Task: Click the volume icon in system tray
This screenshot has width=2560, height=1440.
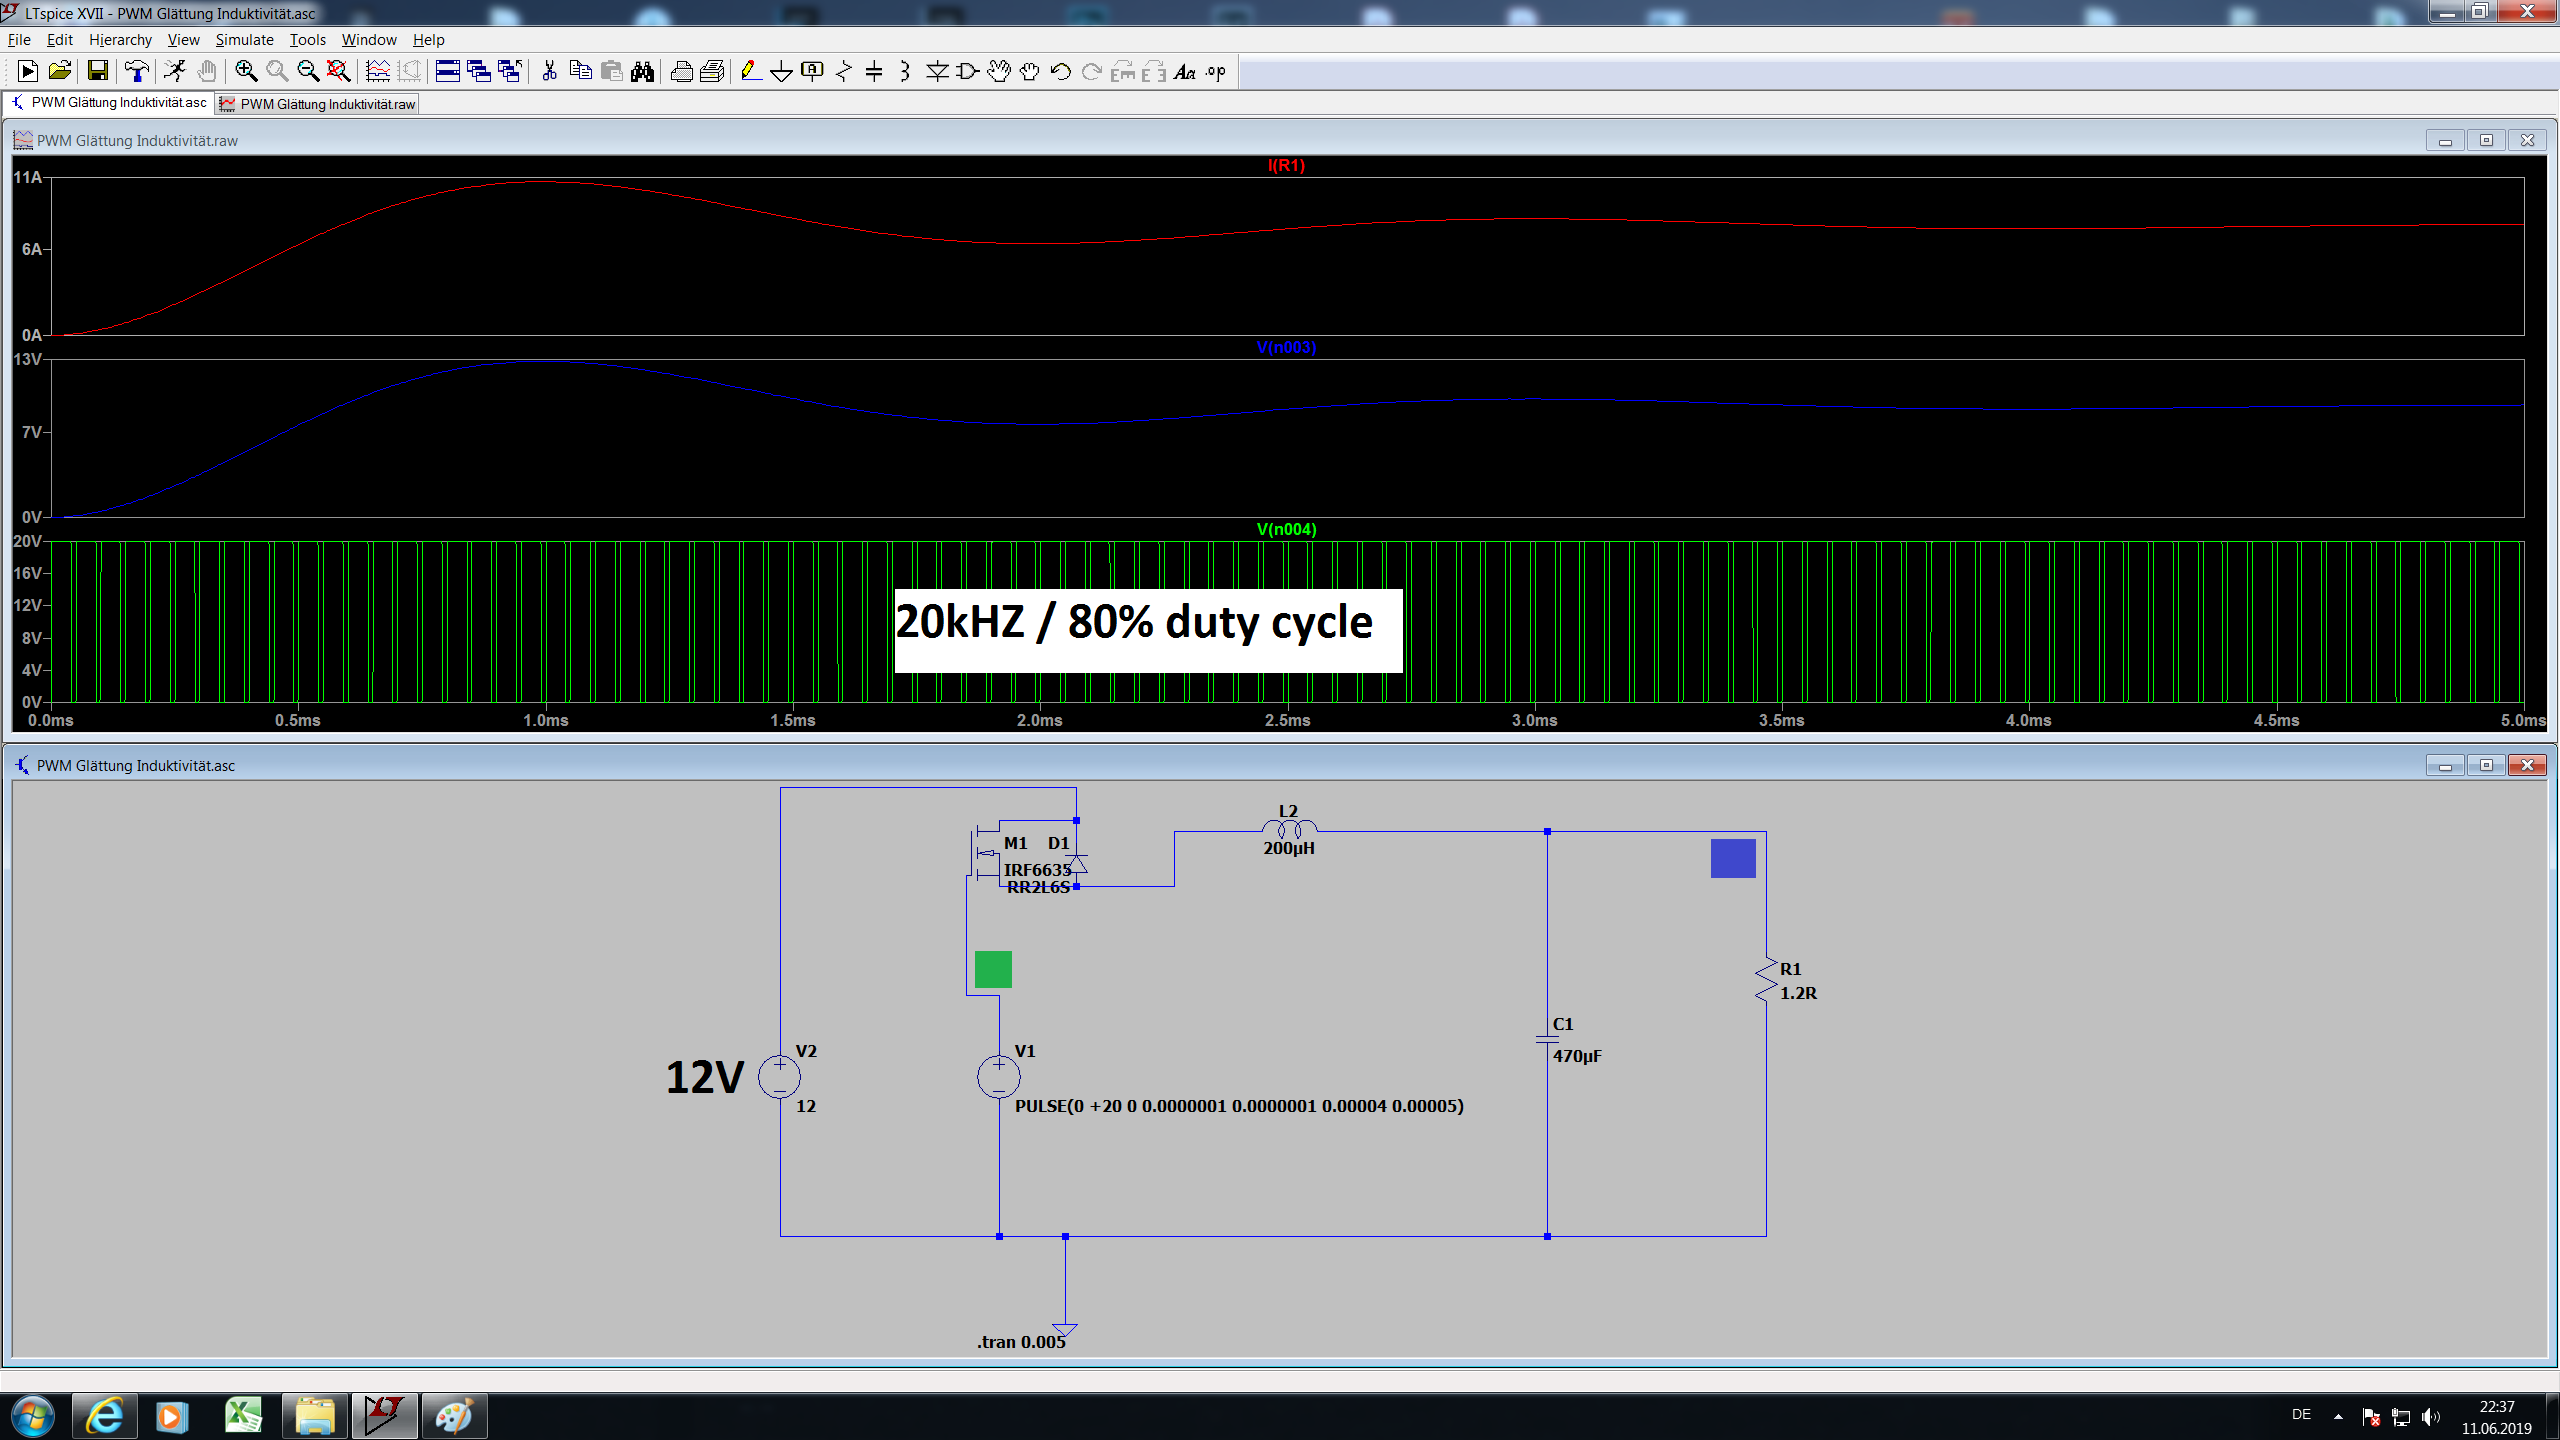Action: [2431, 1416]
